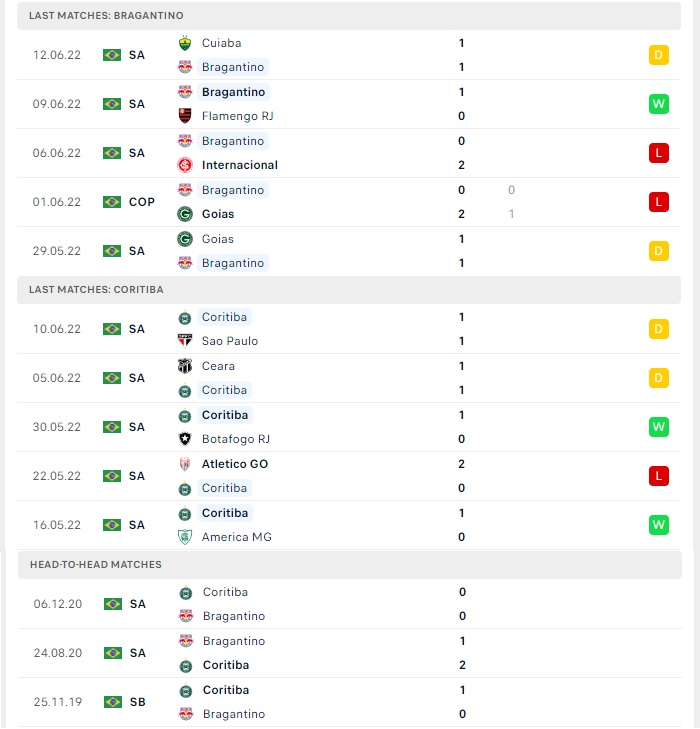Open the 24.08.20 Bragantino vs Coritiba match
Image resolution: width=700 pixels, height=729 pixels.
click(x=350, y=653)
